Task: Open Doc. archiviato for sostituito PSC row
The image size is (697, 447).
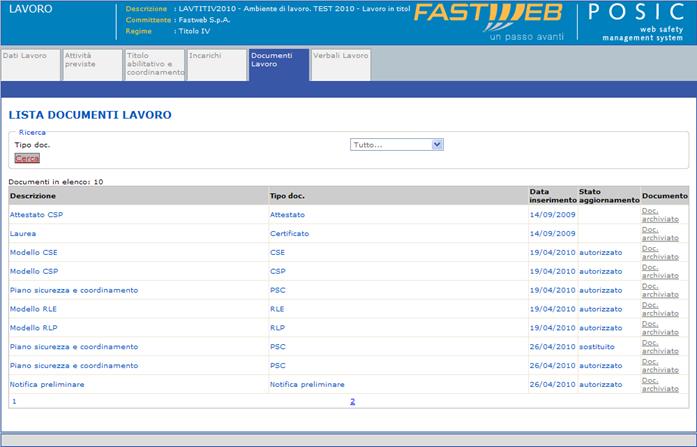Action: 660,347
